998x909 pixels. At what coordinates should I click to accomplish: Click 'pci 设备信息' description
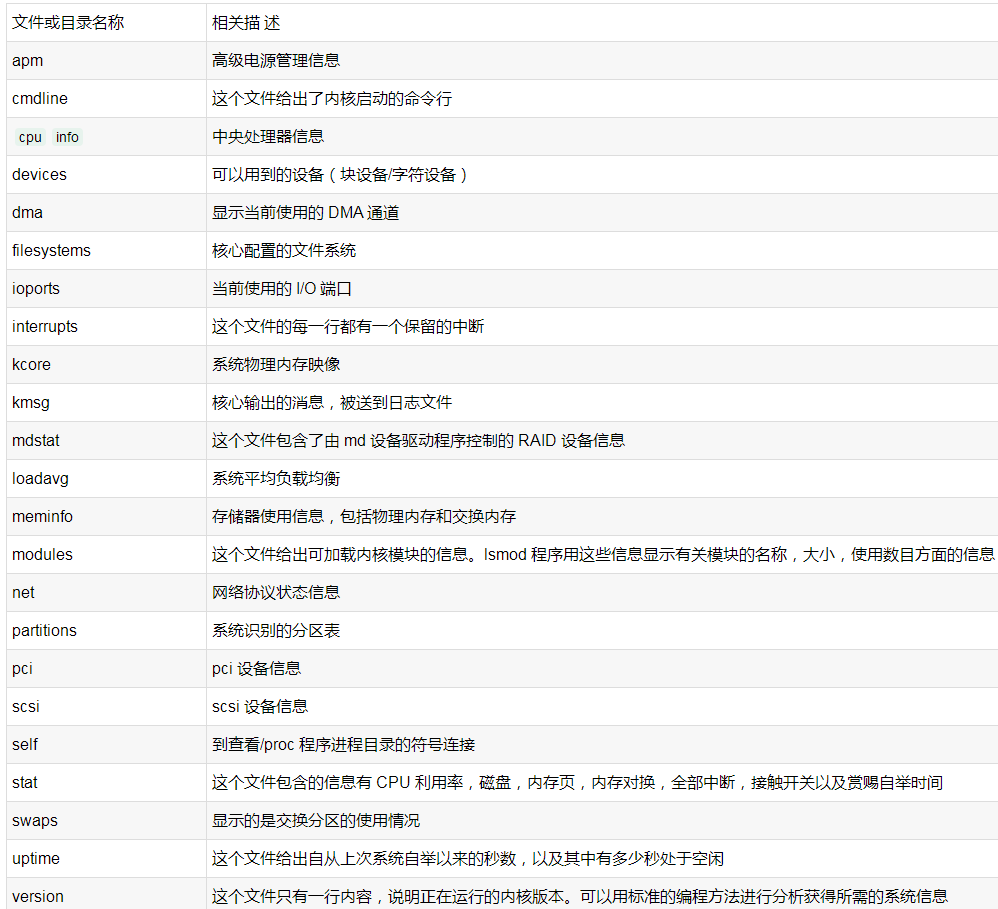pos(256,668)
